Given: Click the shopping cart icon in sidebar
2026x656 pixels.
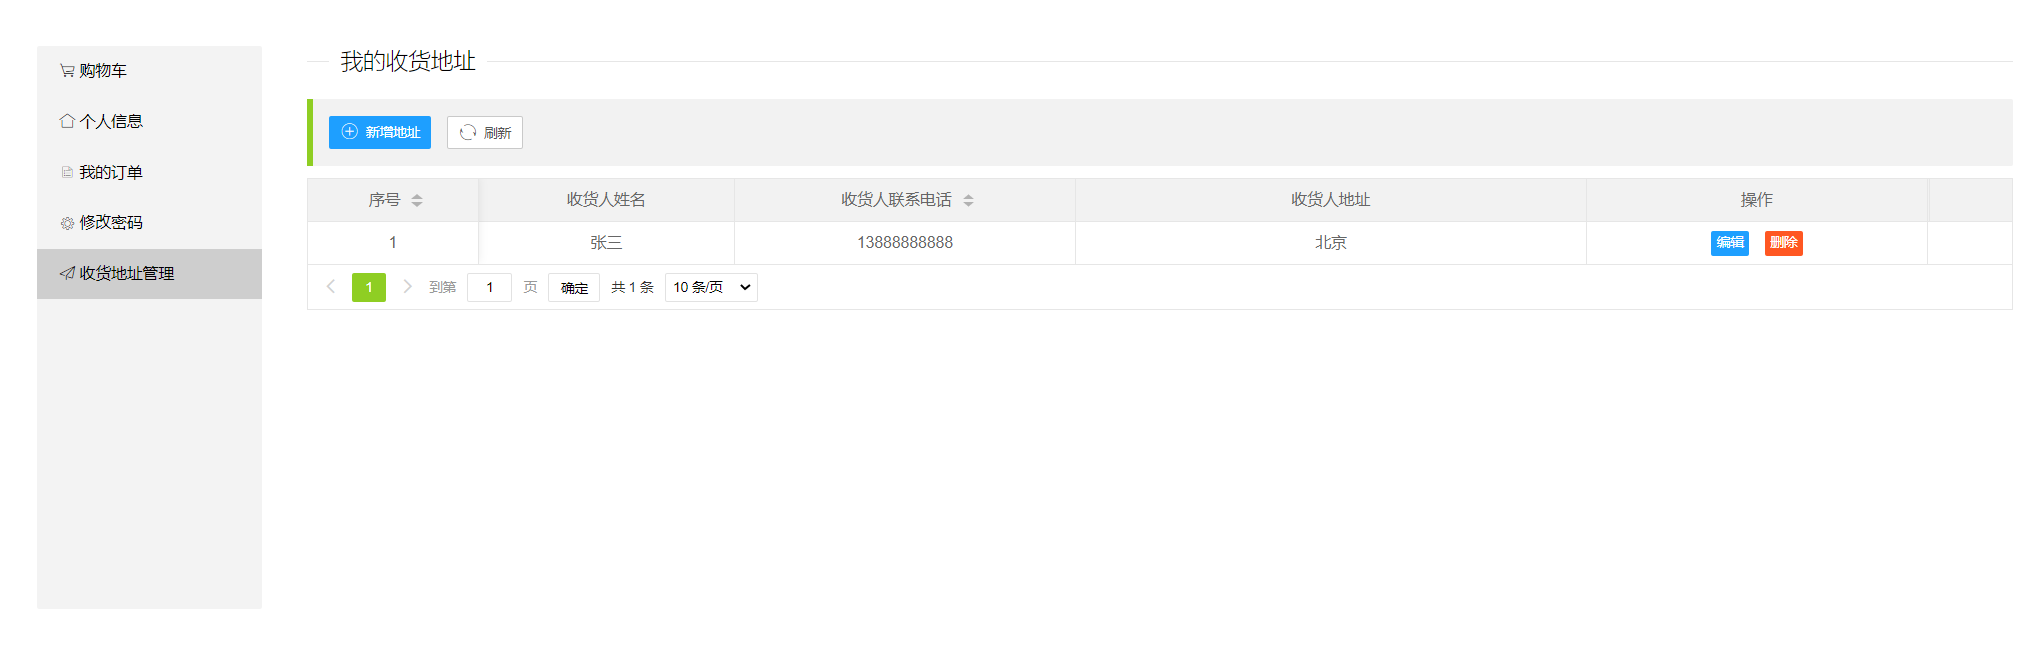Looking at the screenshot, I should pyautogui.click(x=67, y=71).
